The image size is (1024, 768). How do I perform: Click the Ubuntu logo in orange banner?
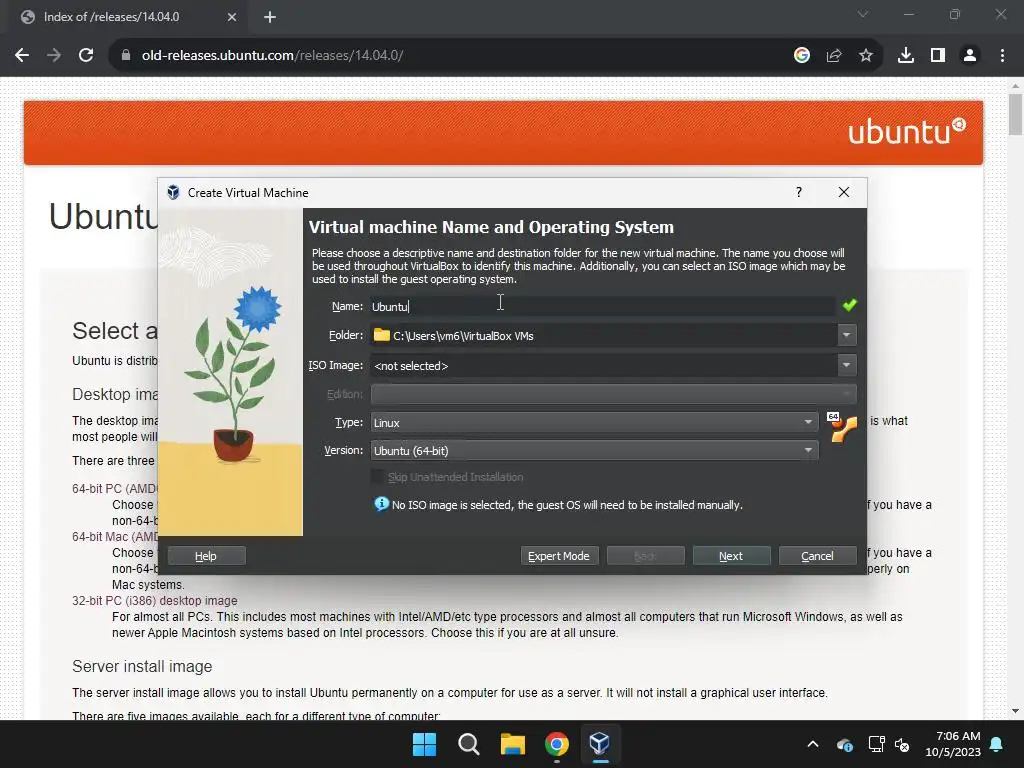click(x=907, y=131)
